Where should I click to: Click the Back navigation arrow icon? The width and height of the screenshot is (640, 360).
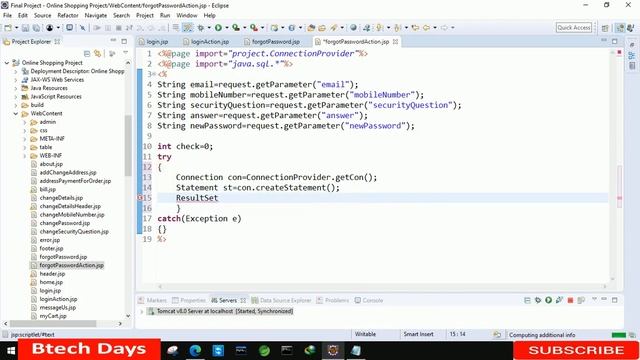click(x=427, y=28)
